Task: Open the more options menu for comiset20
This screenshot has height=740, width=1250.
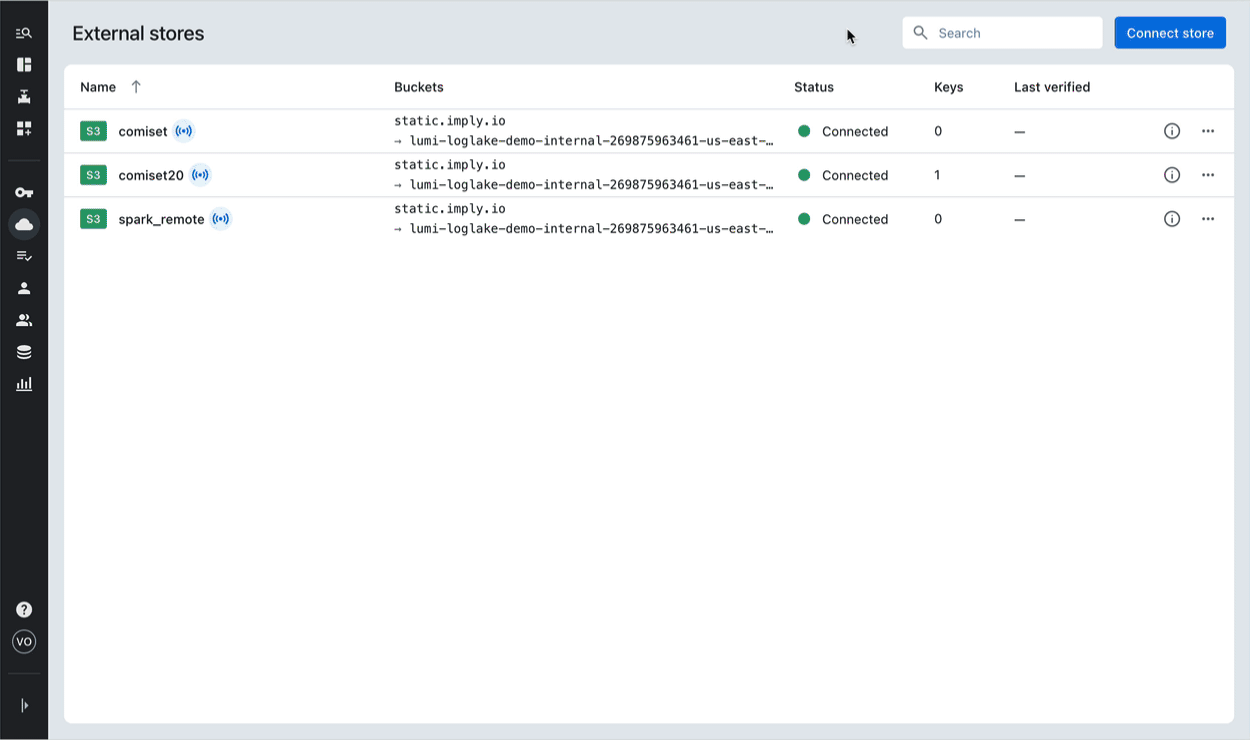Action: click(1208, 175)
